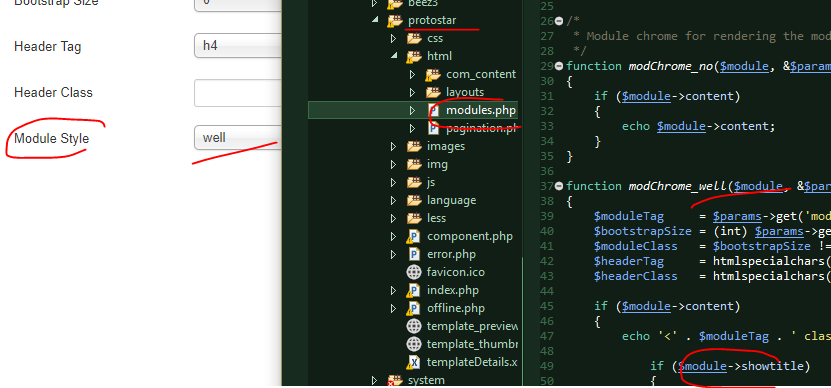Screen dimensions: 831x388
Task: Open the Header Tag dropdown showing h4
Action: tap(237, 46)
